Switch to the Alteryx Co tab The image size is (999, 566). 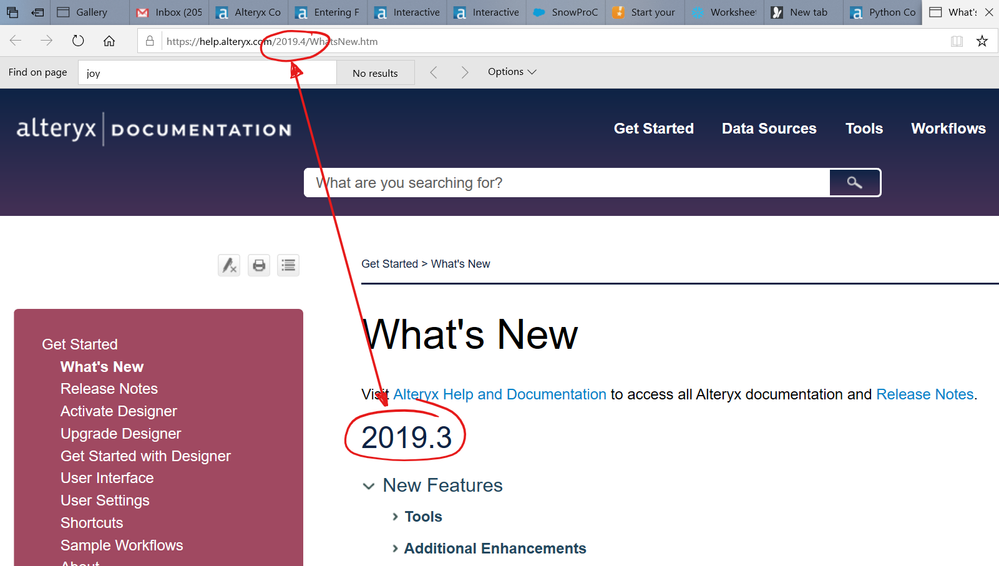248,12
